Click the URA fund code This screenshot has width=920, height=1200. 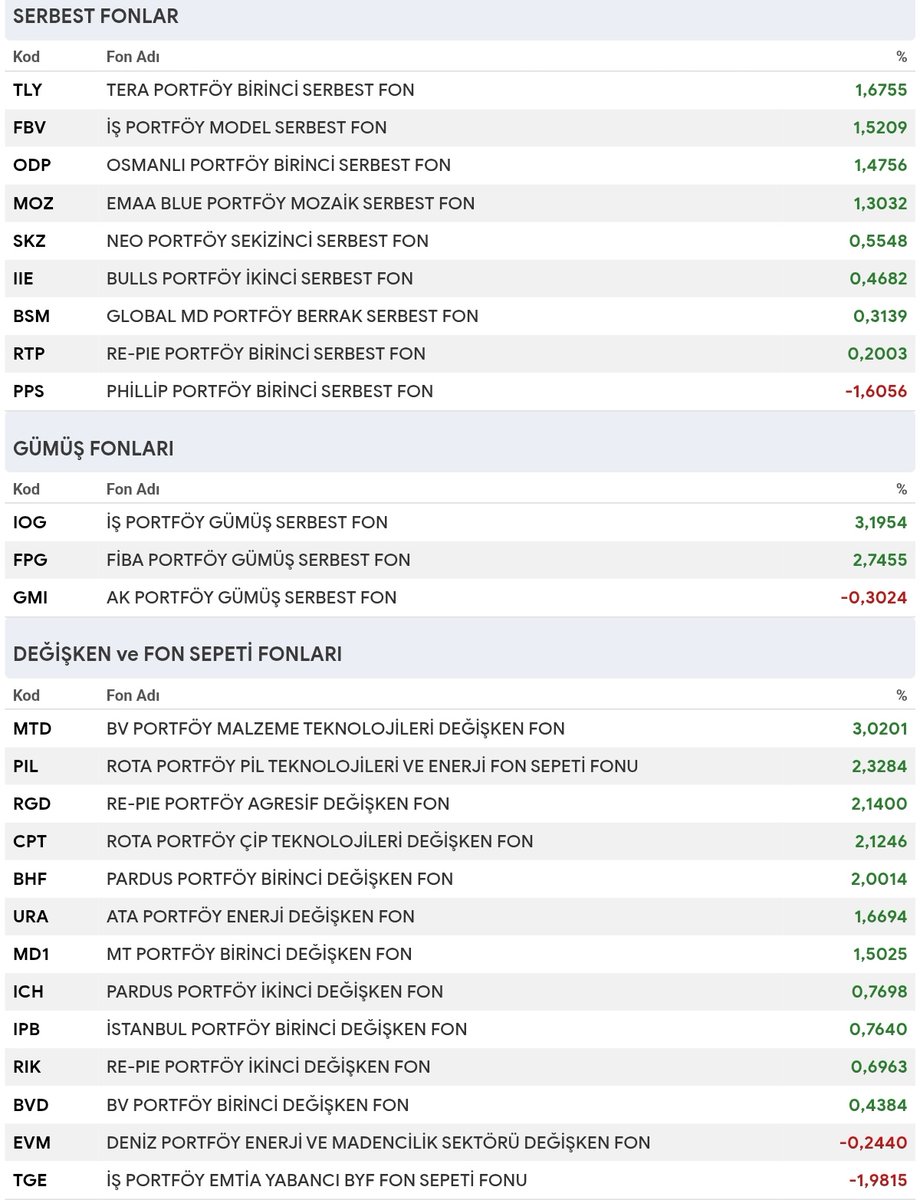pos(30,917)
